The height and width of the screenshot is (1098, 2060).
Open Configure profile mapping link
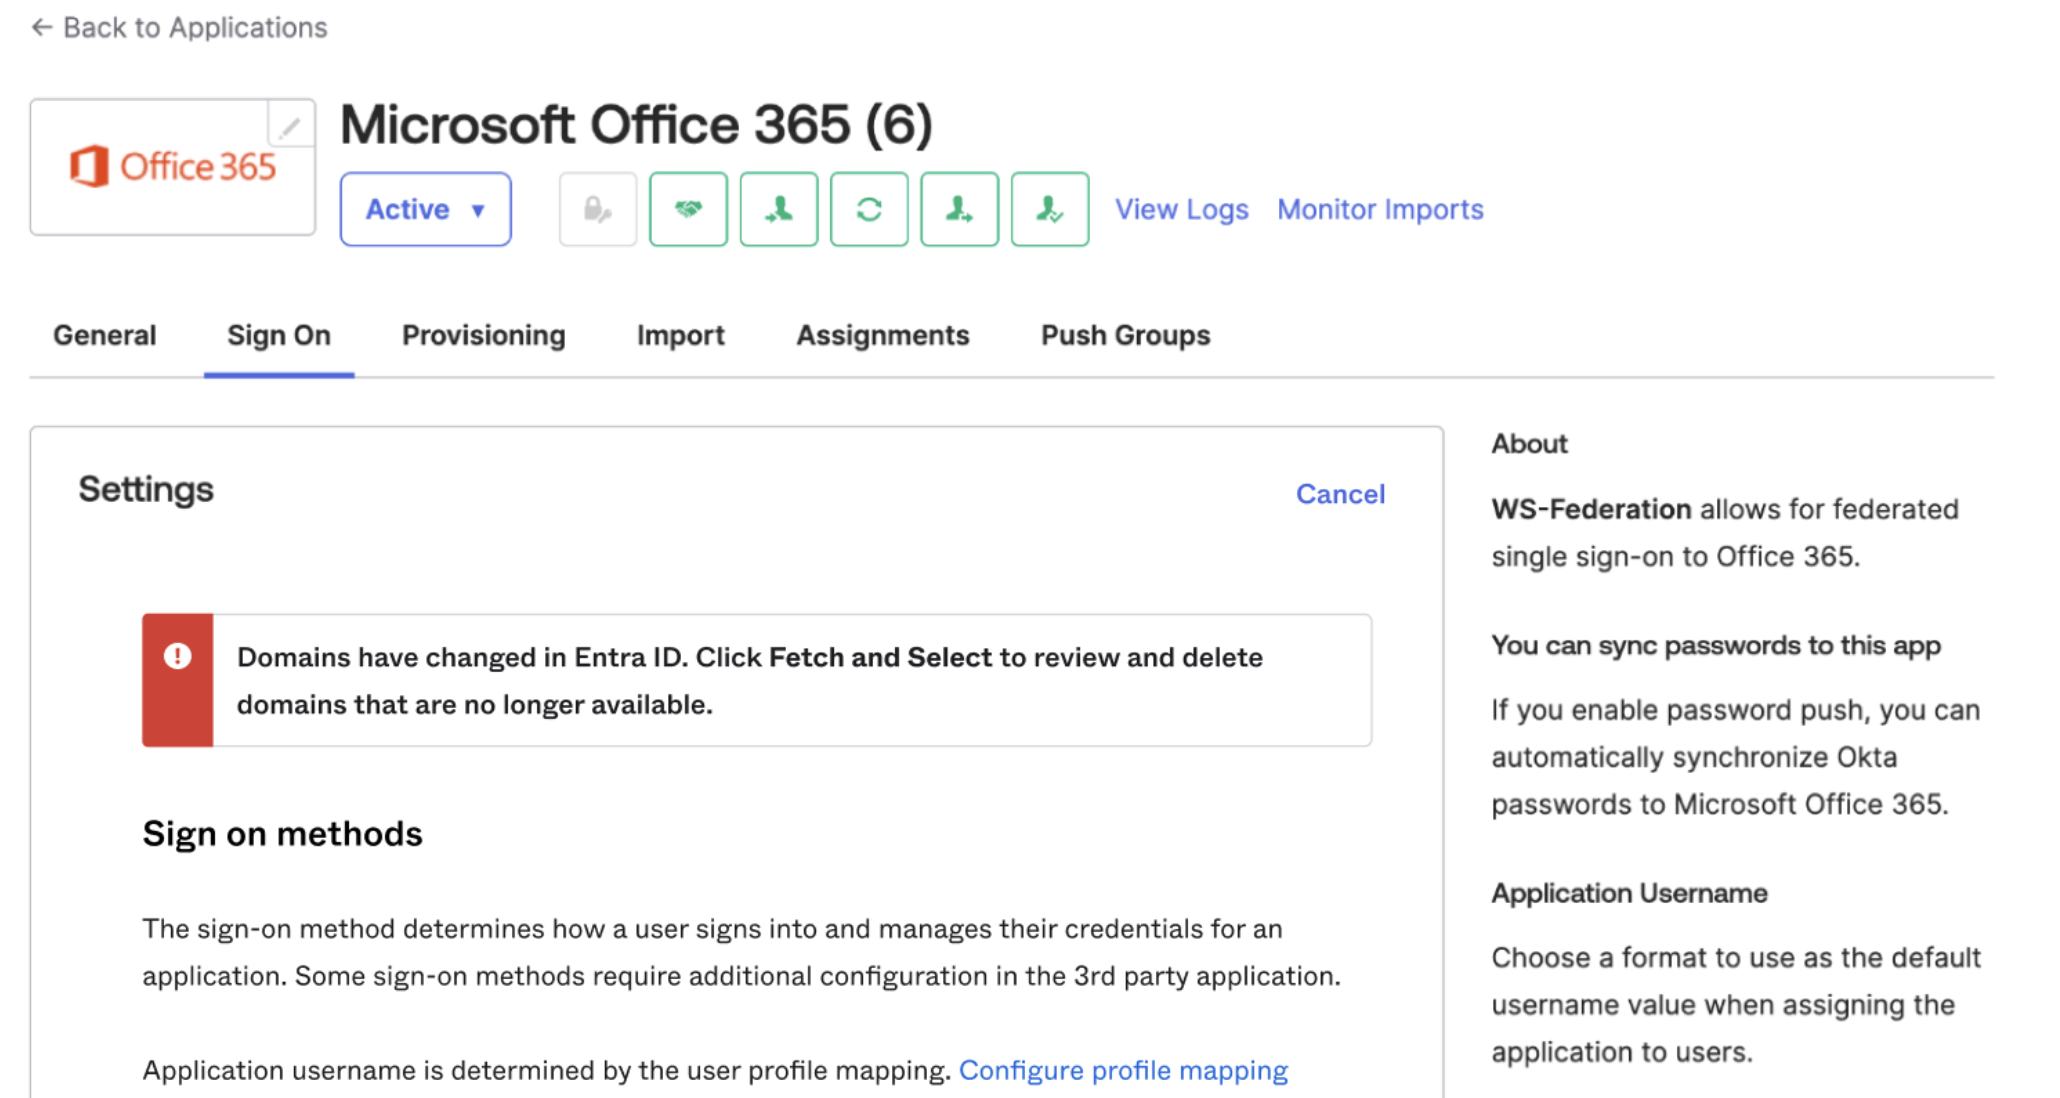pos(1123,1070)
